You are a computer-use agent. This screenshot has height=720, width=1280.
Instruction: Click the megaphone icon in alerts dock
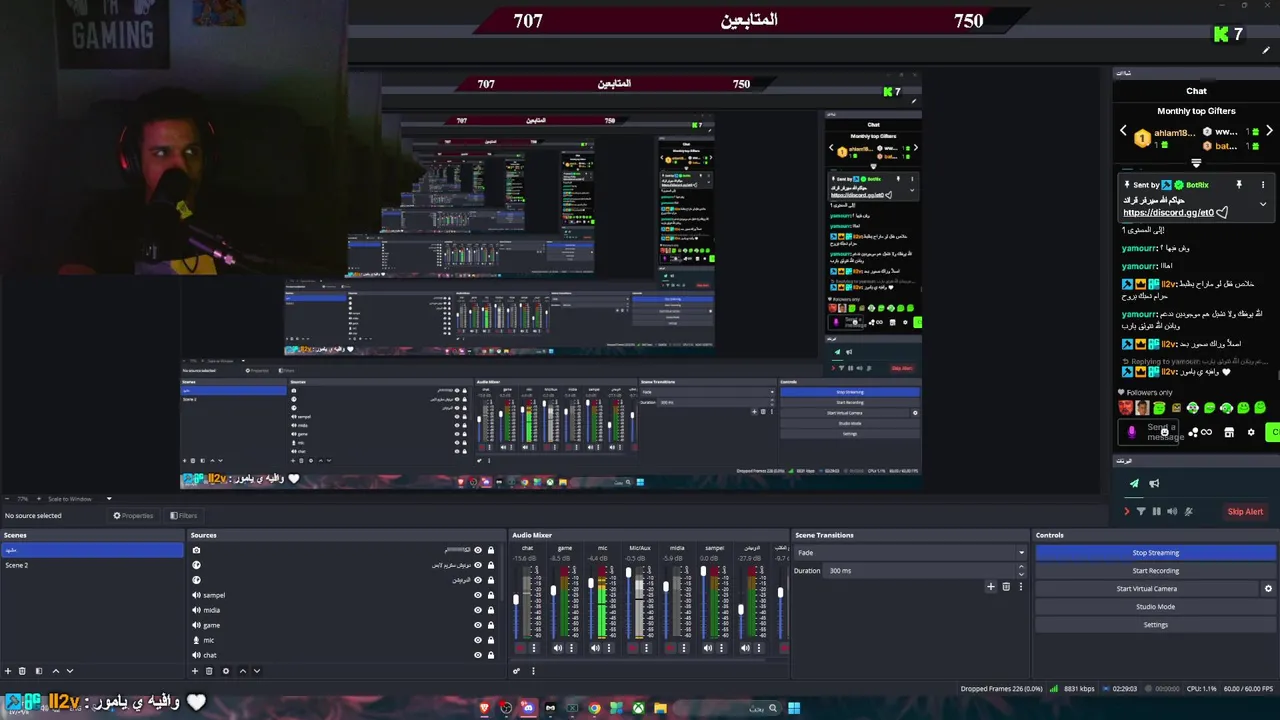coord(1154,484)
